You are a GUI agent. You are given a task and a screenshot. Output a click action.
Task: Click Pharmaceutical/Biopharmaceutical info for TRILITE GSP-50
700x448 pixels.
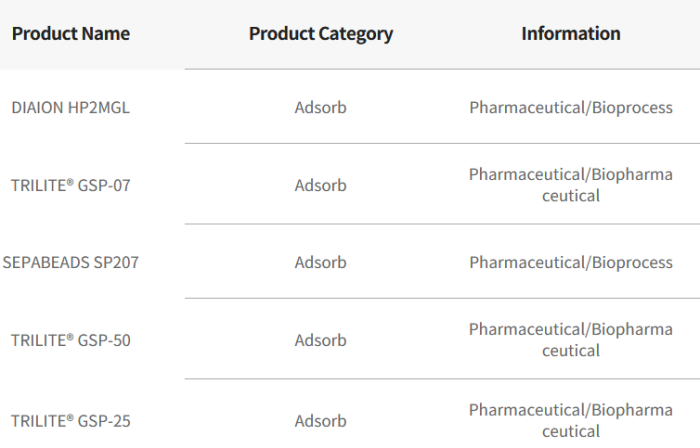(570, 340)
